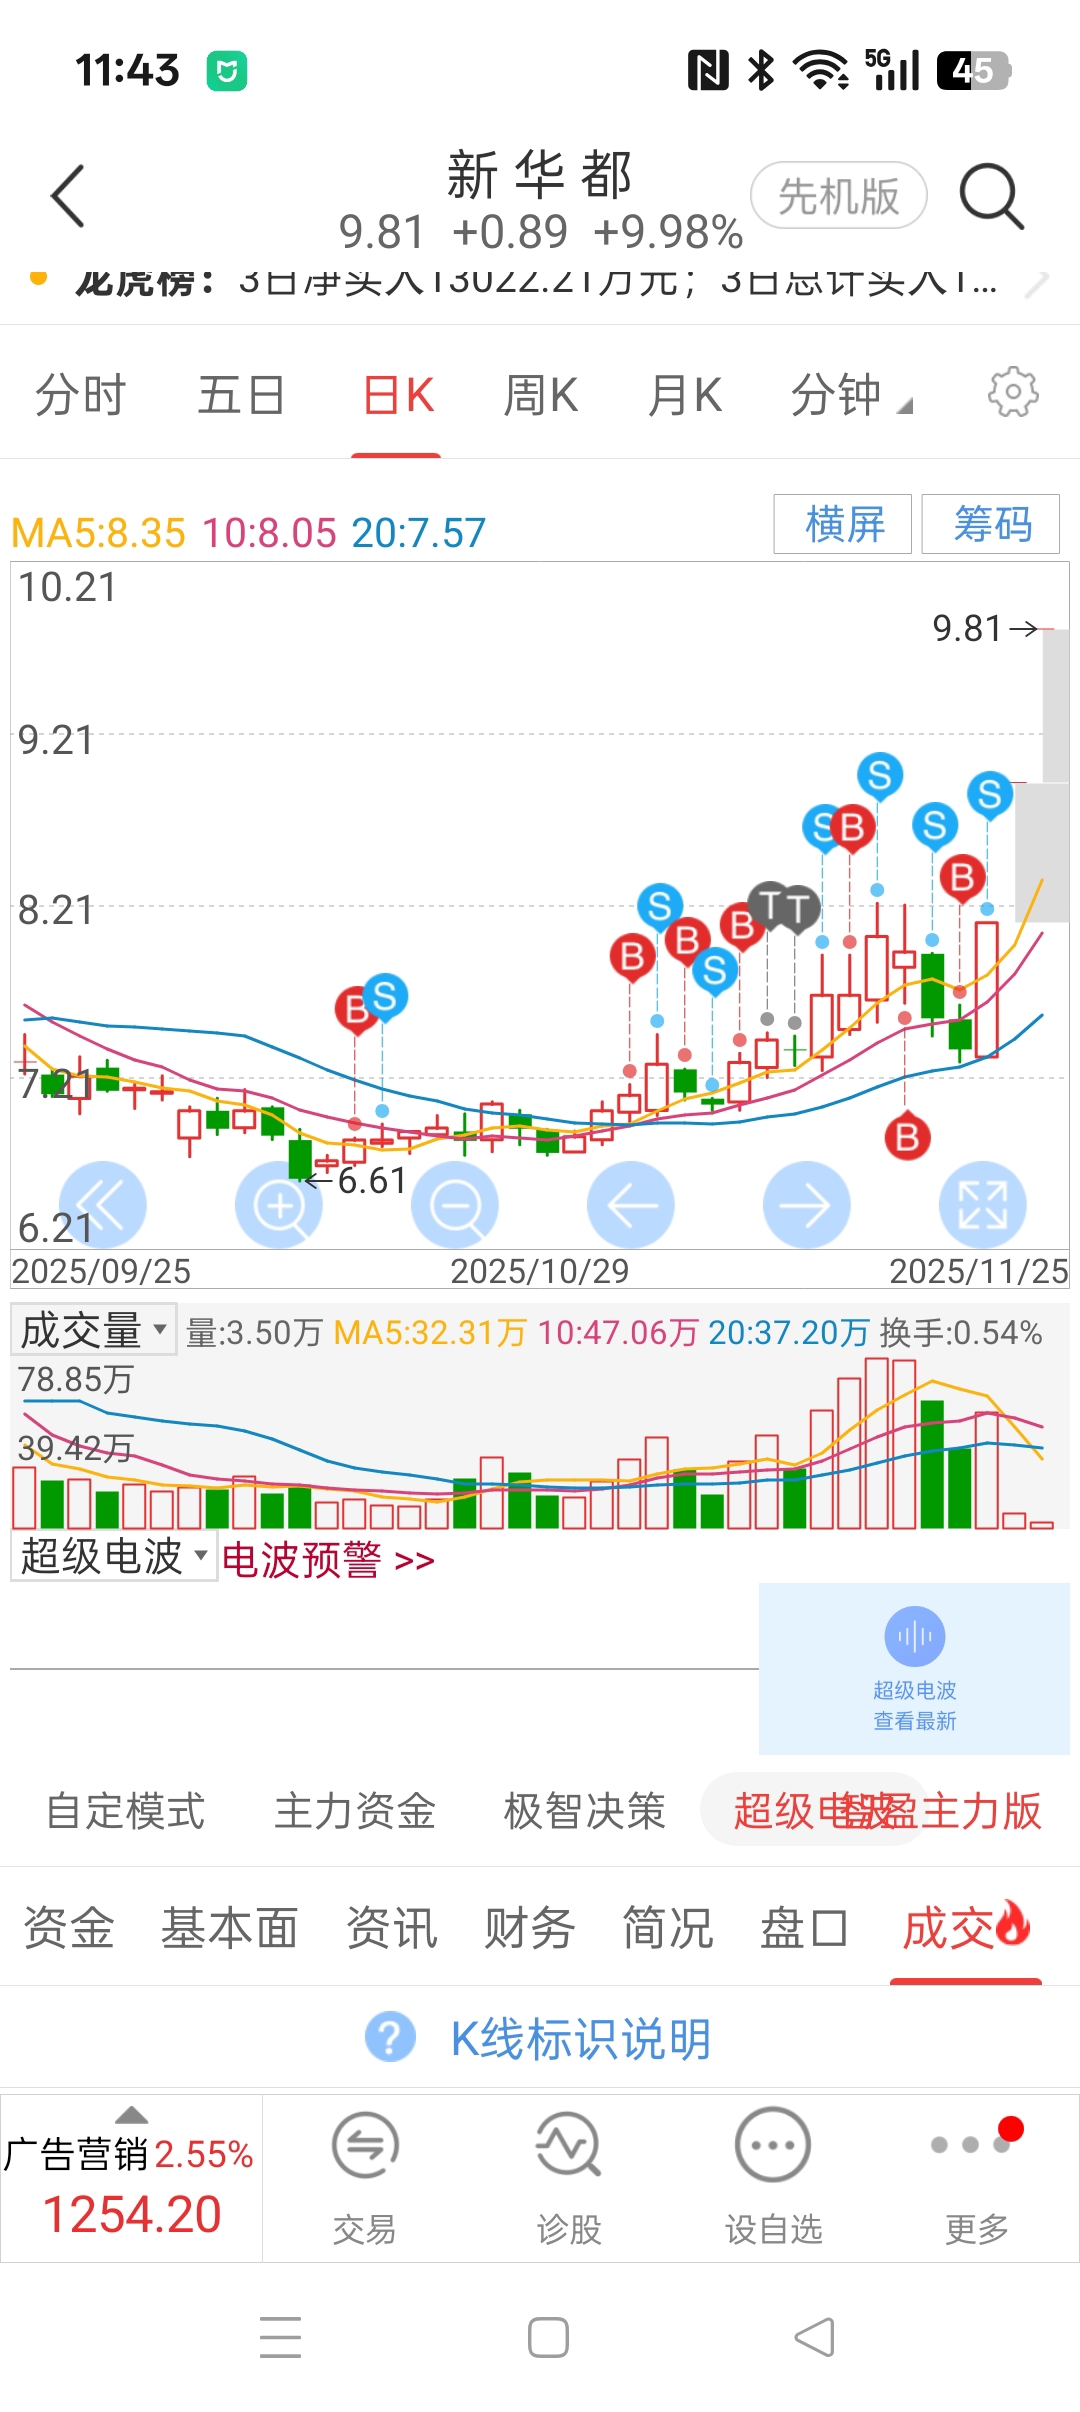
Task: Tap the MA5:8.35 moving average legend
Action: pyautogui.click(x=98, y=533)
